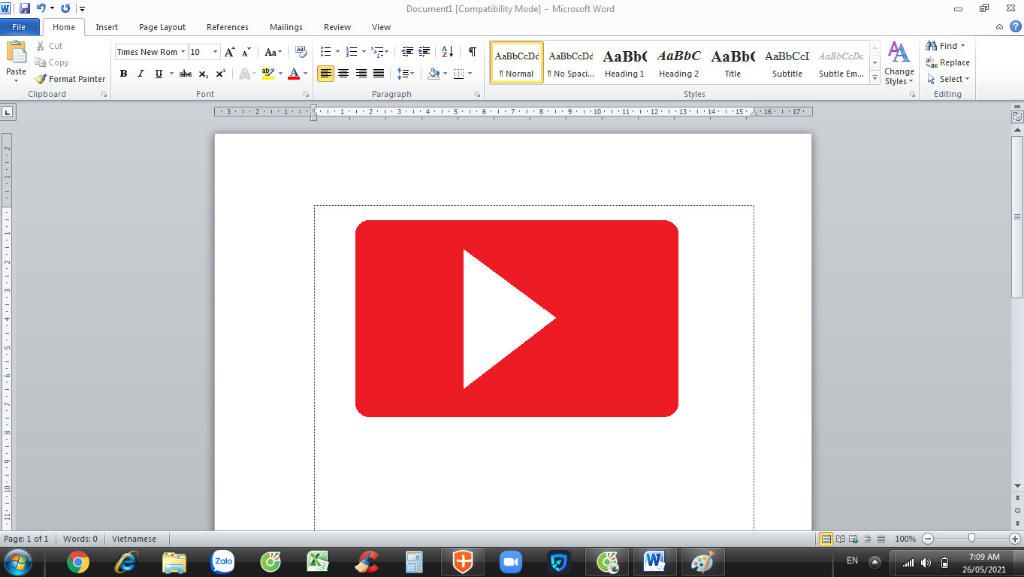Viewport: 1024px width, 577px height.
Task: Click the zoom slider handle
Action: tap(971, 538)
